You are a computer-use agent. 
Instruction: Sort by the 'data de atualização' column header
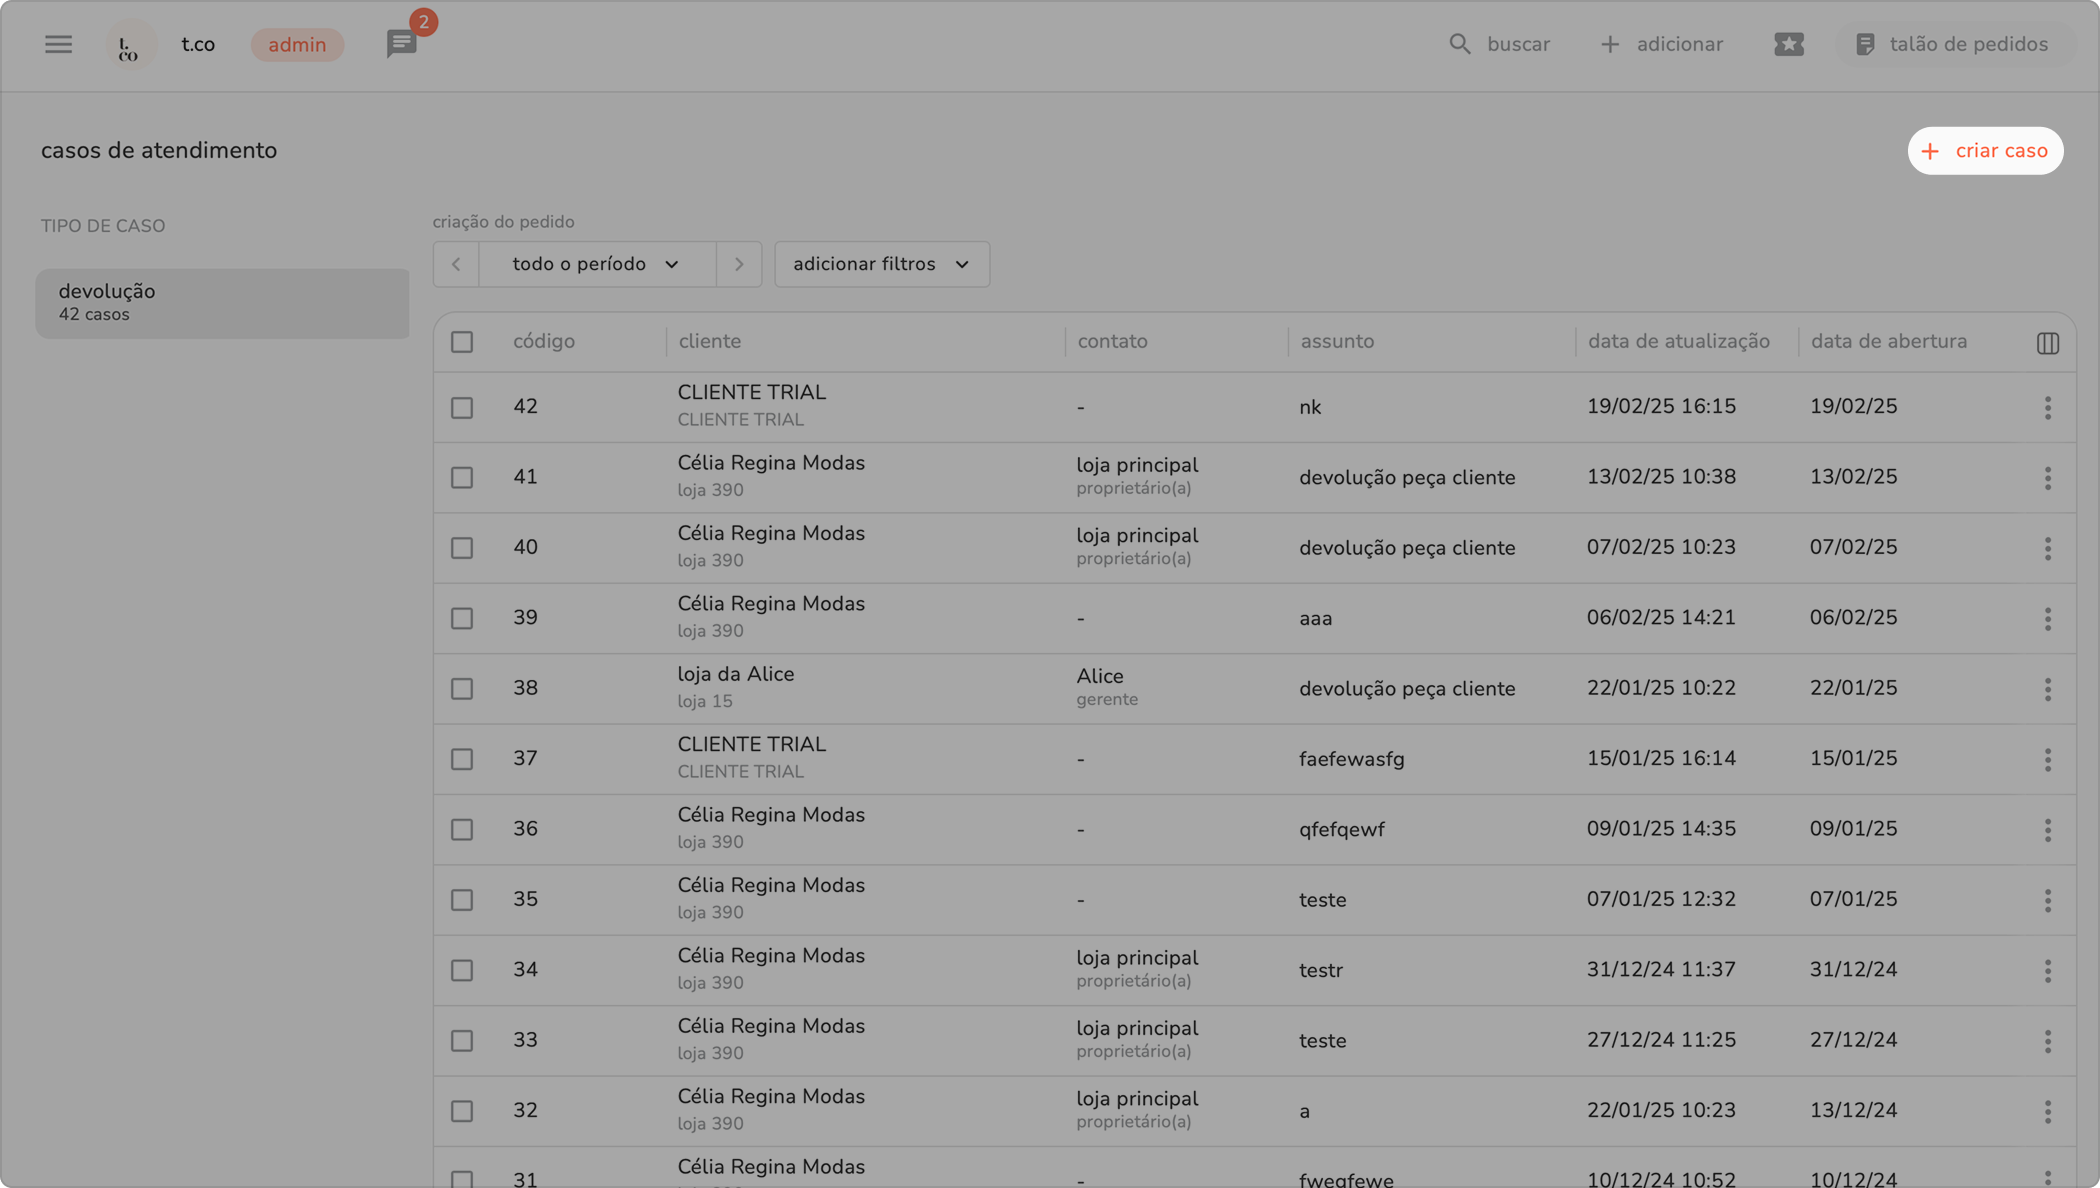[1678, 342]
